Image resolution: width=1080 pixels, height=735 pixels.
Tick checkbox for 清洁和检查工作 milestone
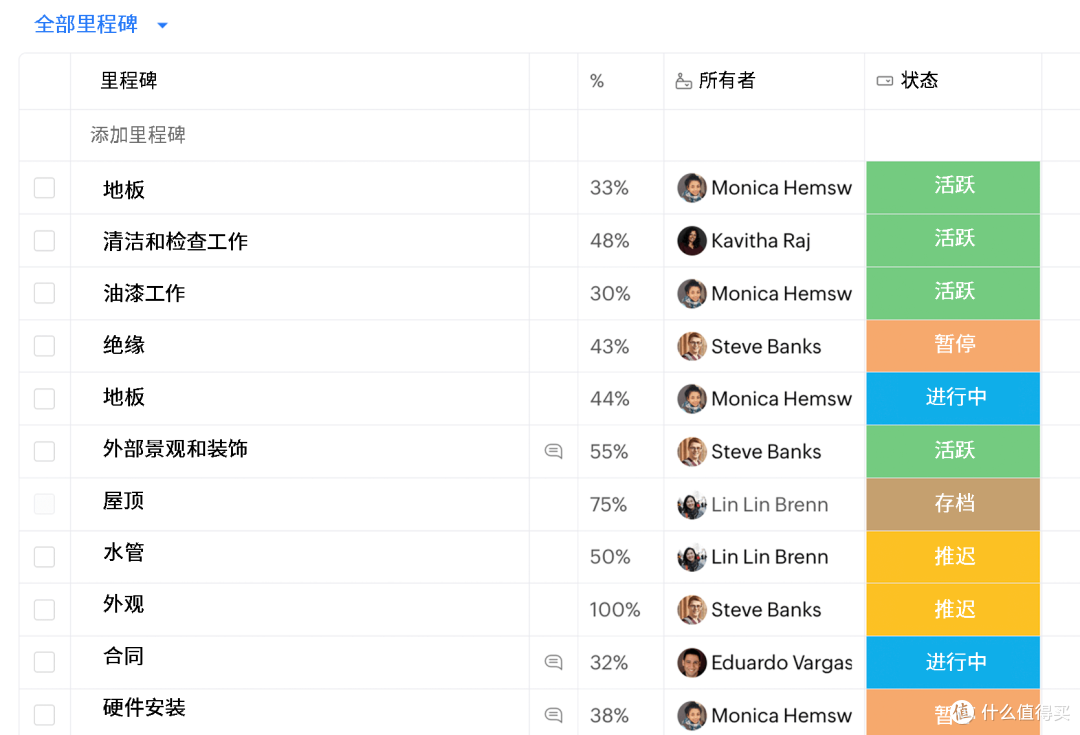pos(44,240)
